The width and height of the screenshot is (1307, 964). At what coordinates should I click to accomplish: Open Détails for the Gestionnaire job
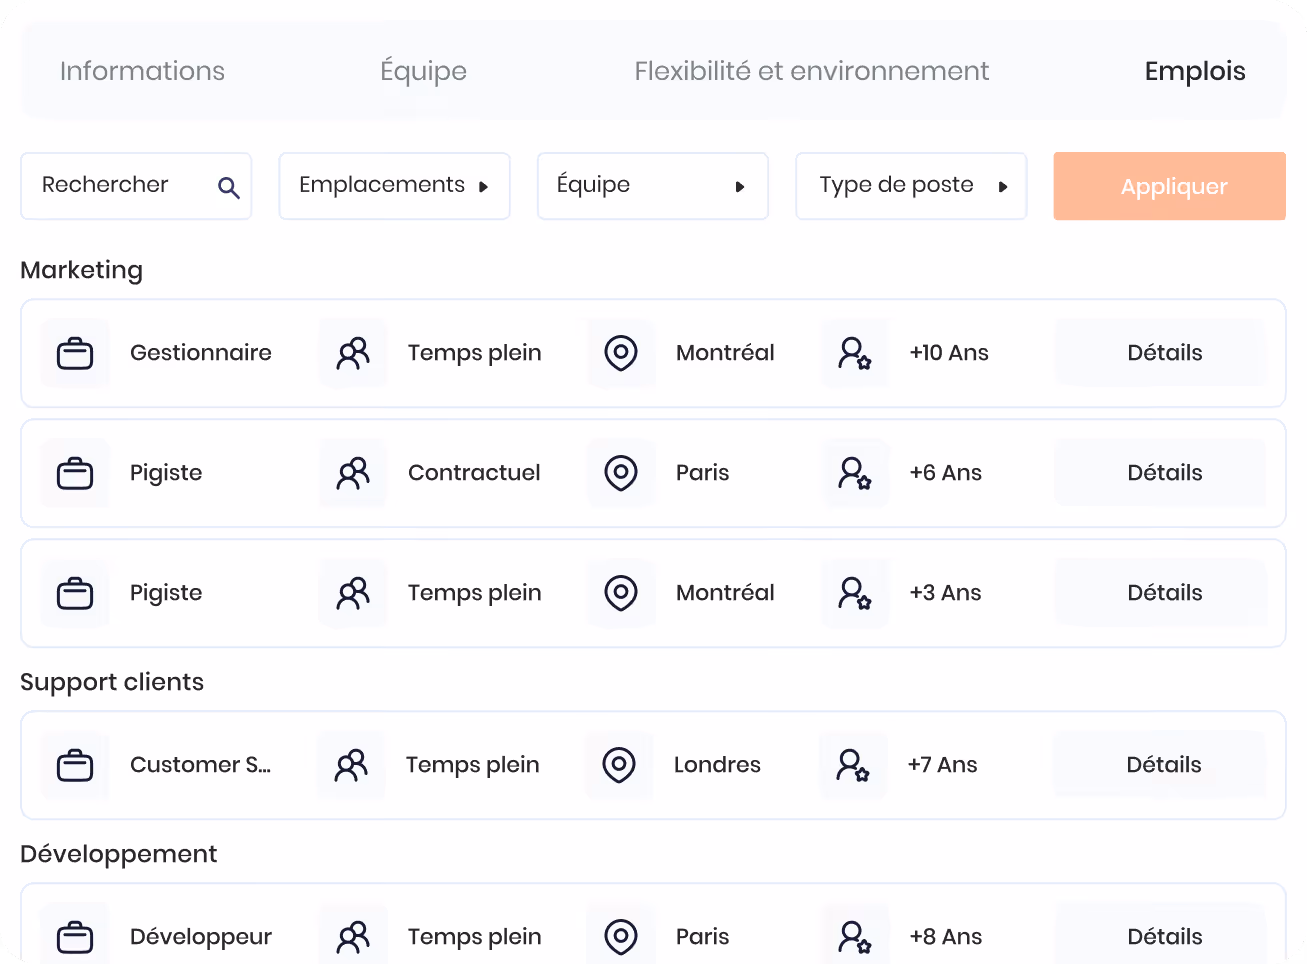[x=1161, y=352]
